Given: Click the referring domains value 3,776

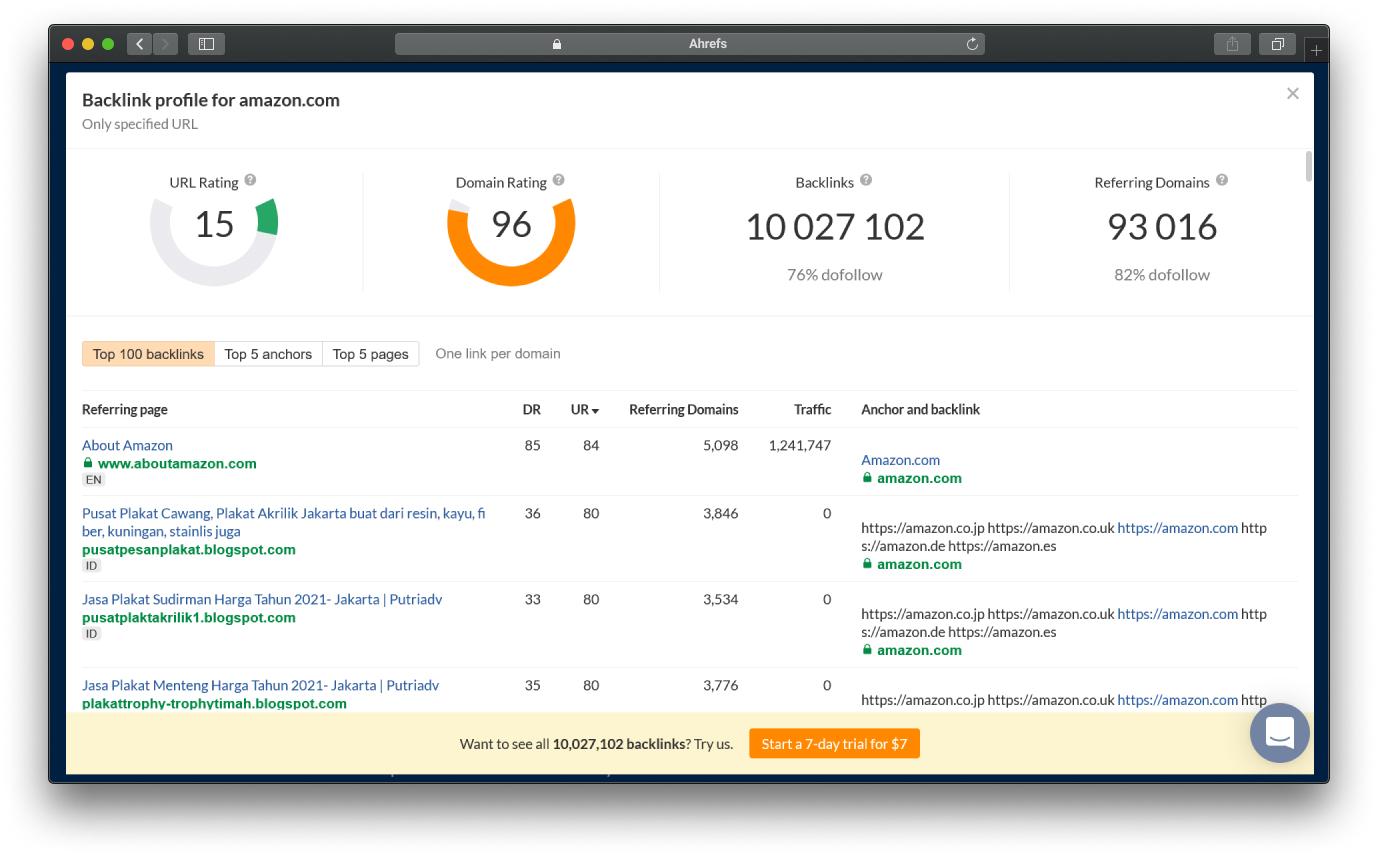Looking at the screenshot, I should pyautogui.click(x=720, y=686).
